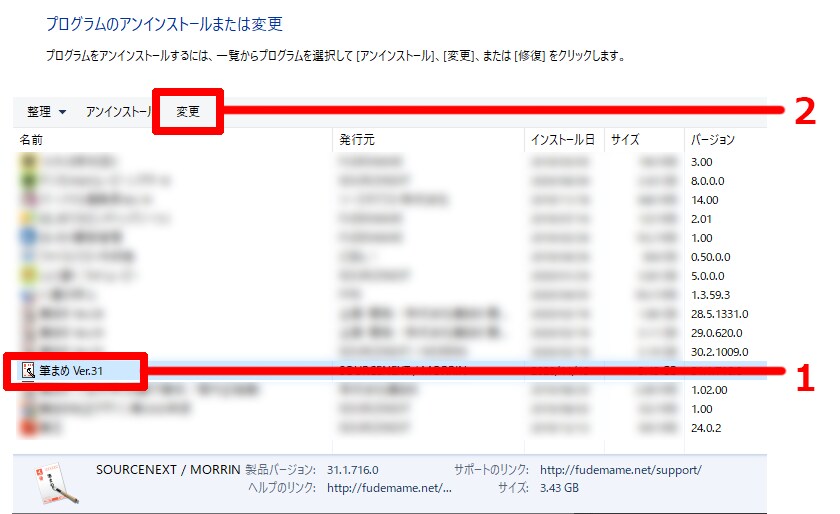The width and height of the screenshot is (840, 514).
Task: Click the アンインストール toolbar button
Action: tap(119, 111)
